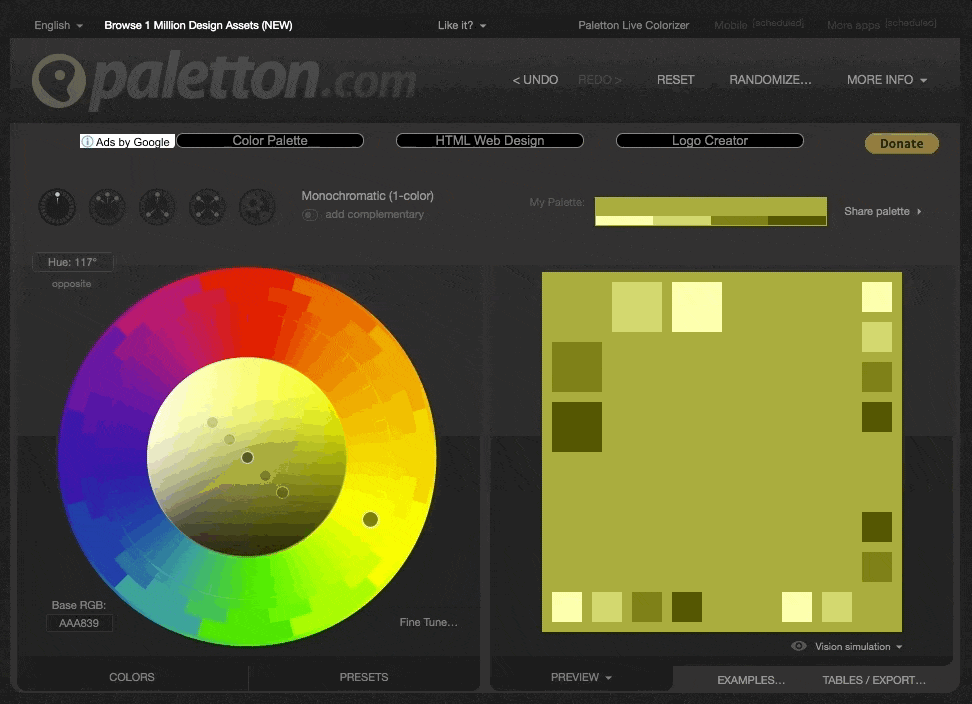Click the Ads by Google info icon
The width and height of the screenshot is (972, 704).
[x=87, y=141]
